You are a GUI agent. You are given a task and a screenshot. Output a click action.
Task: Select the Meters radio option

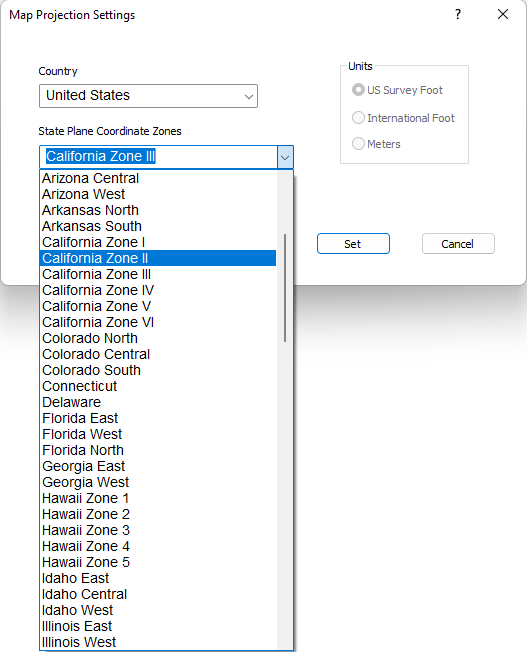pos(358,143)
